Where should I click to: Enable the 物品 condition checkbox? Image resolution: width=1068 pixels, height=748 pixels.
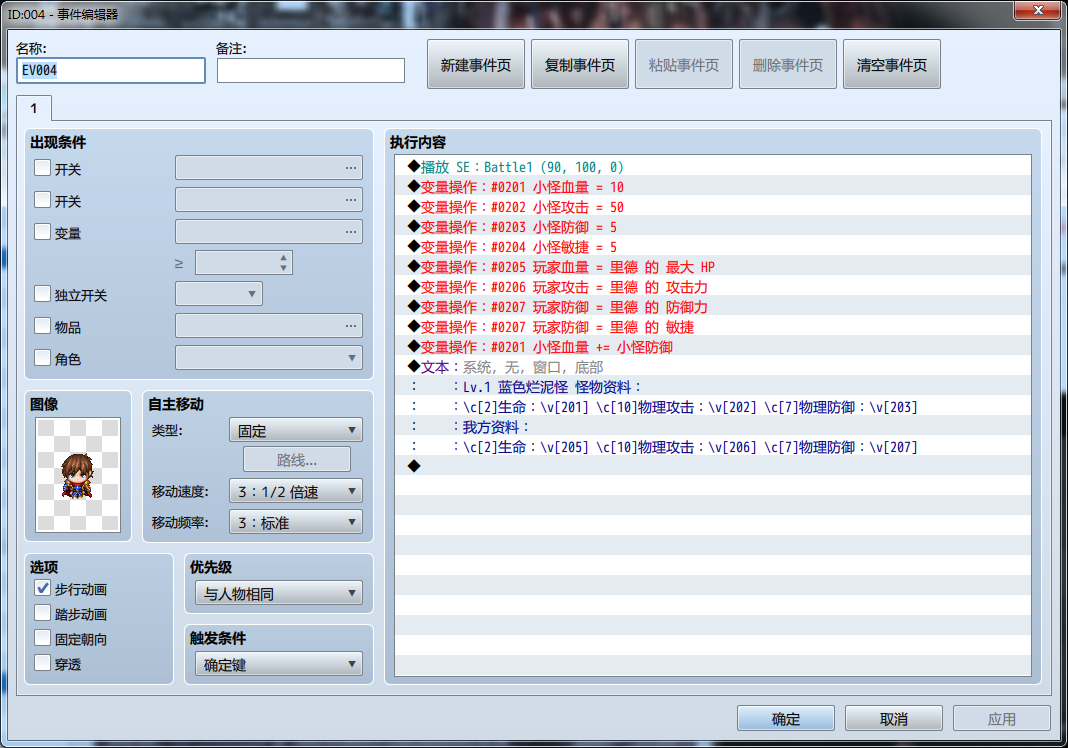42,326
